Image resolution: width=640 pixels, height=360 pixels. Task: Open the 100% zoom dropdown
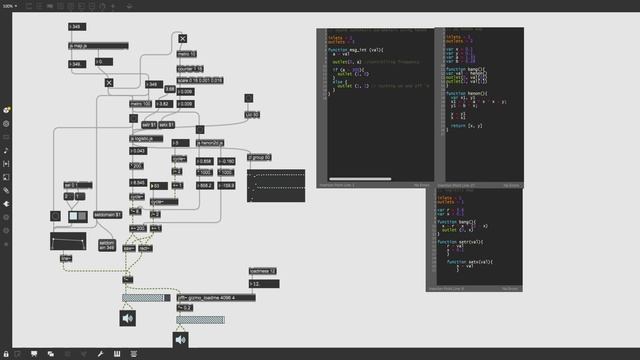pyautogui.click(x=9, y=6)
